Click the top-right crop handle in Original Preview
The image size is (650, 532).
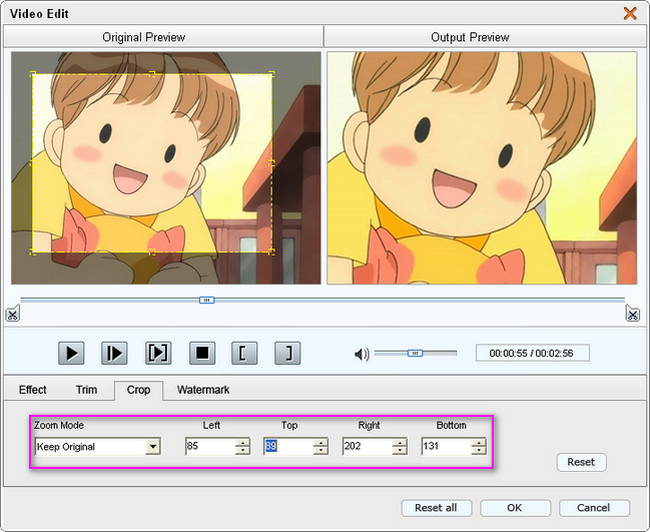[272, 75]
